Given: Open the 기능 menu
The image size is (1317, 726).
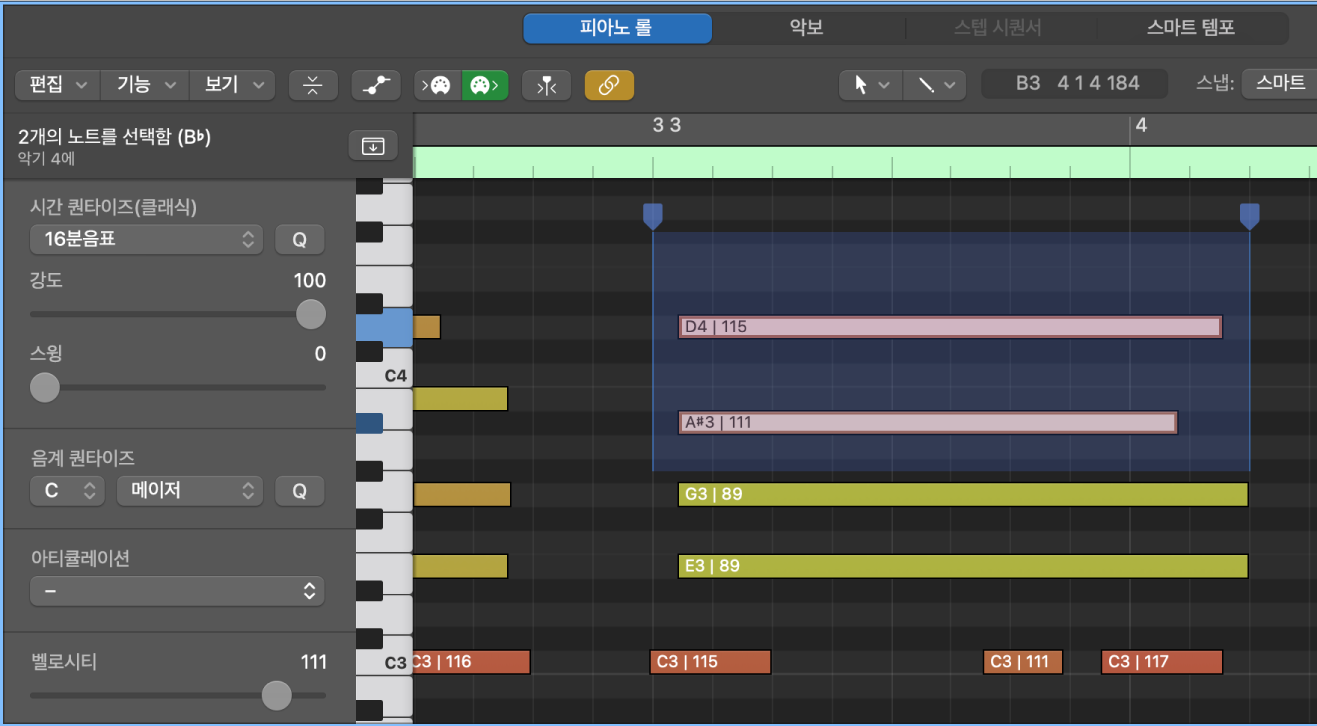Looking at the screenshot, I should pos(145,84).
